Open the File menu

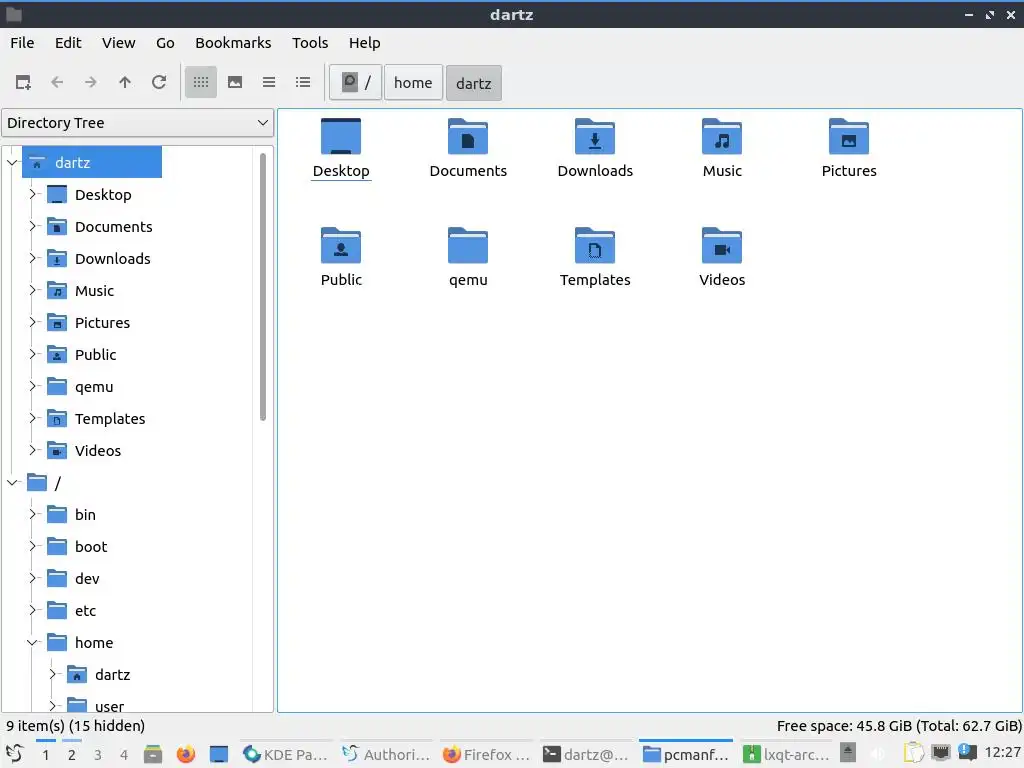tap(22, 43)
